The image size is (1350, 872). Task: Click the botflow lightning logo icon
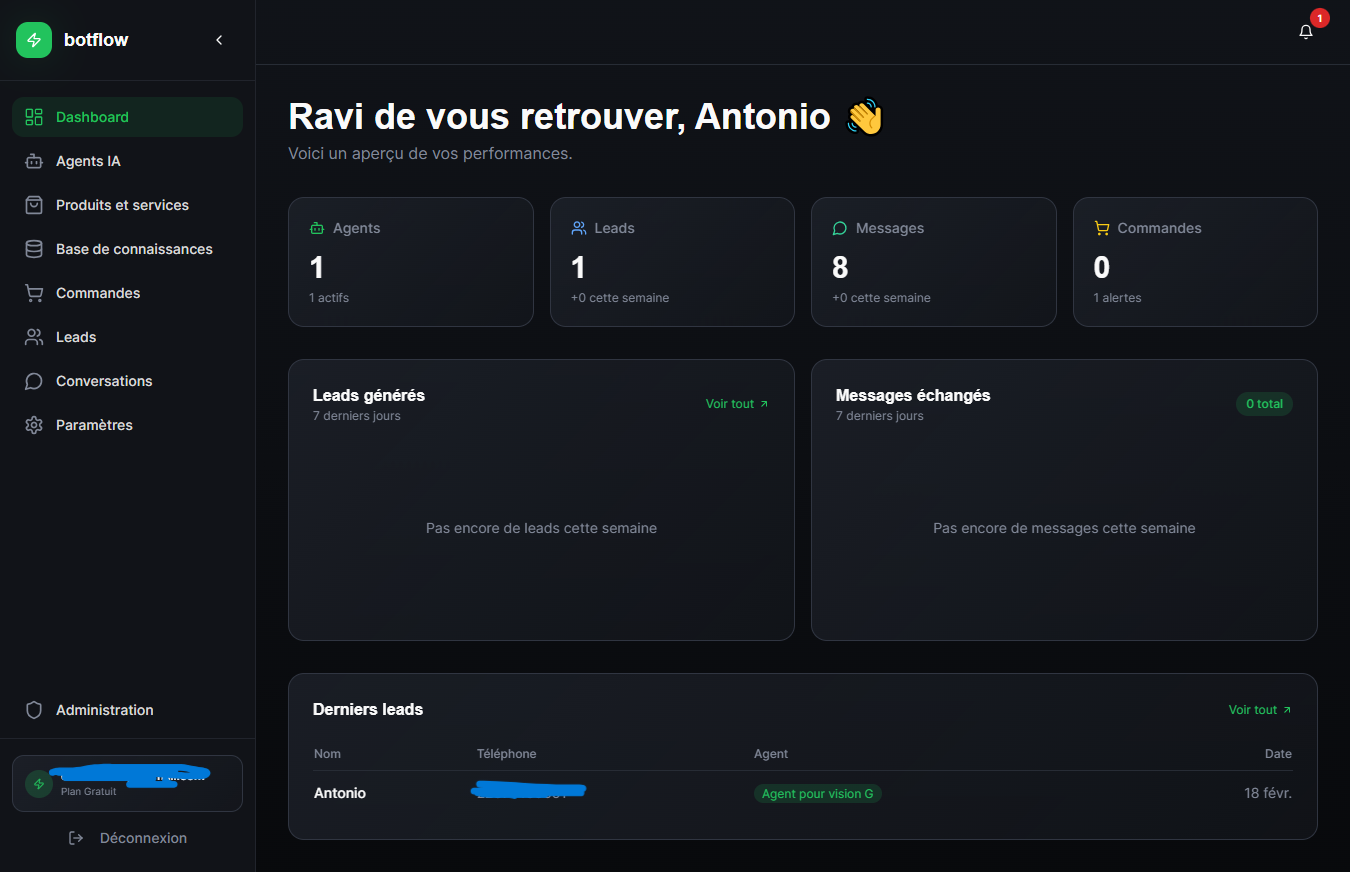click(34, 40)
